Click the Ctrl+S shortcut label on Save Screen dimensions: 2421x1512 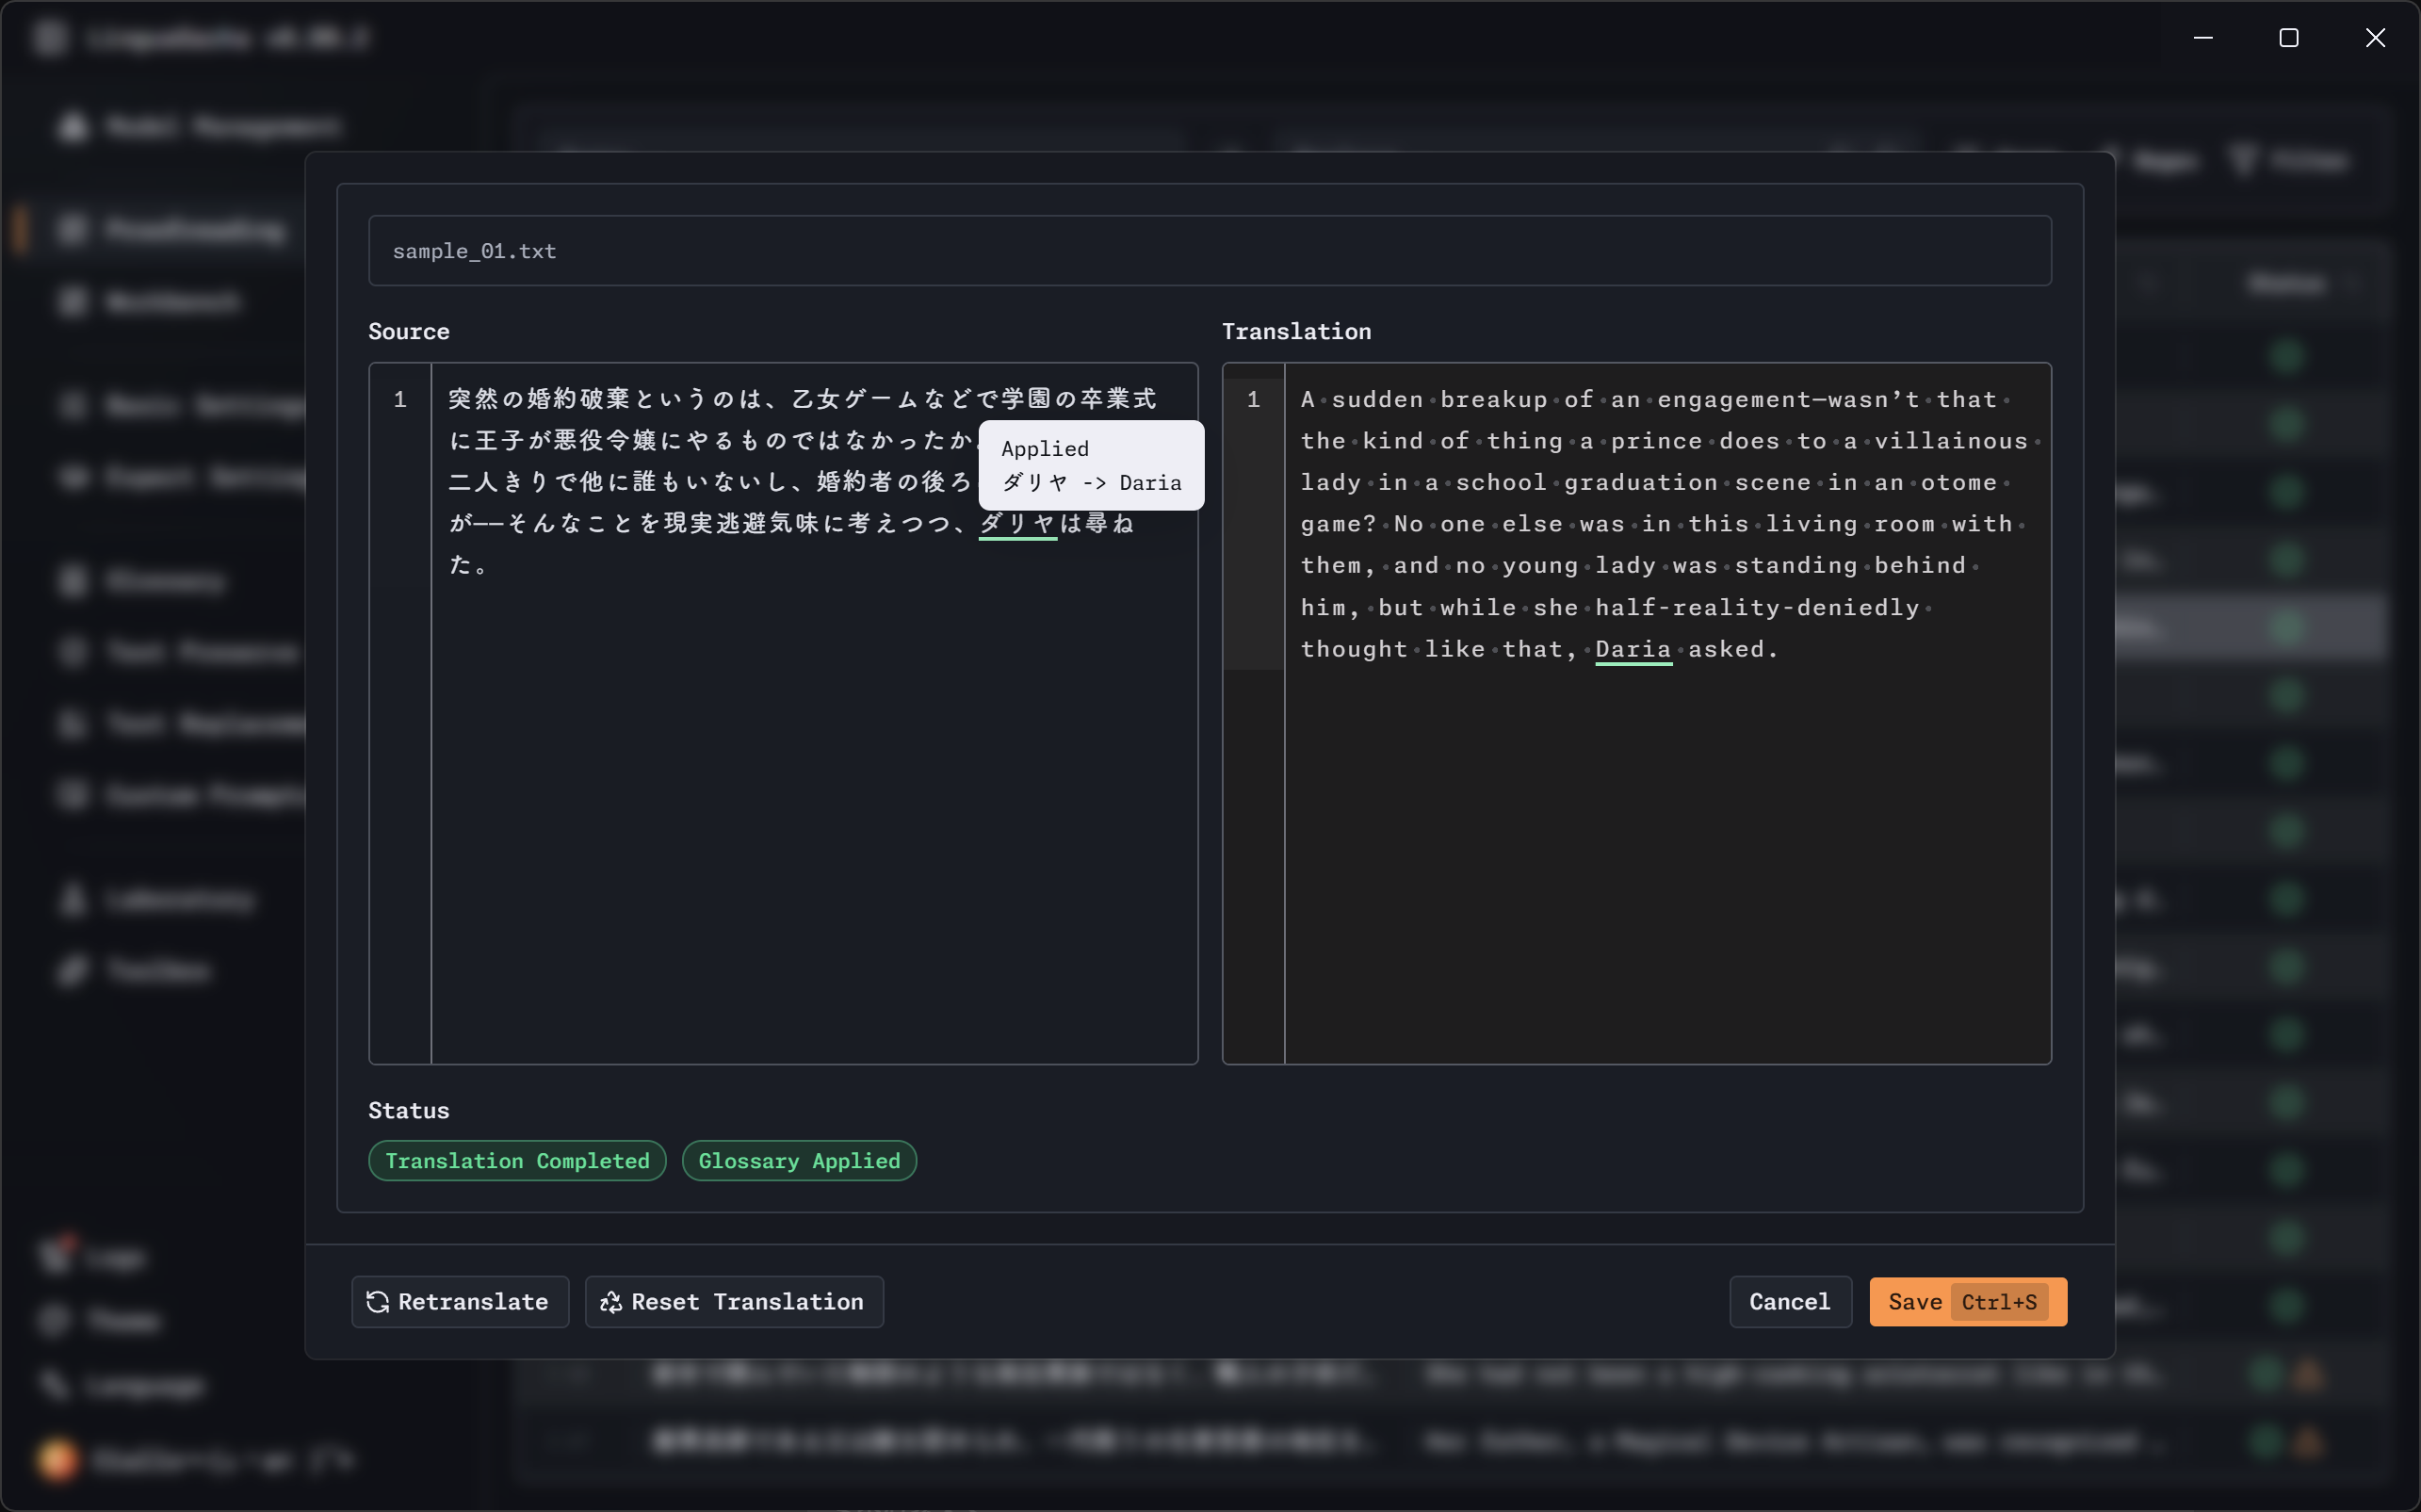1999,1302
